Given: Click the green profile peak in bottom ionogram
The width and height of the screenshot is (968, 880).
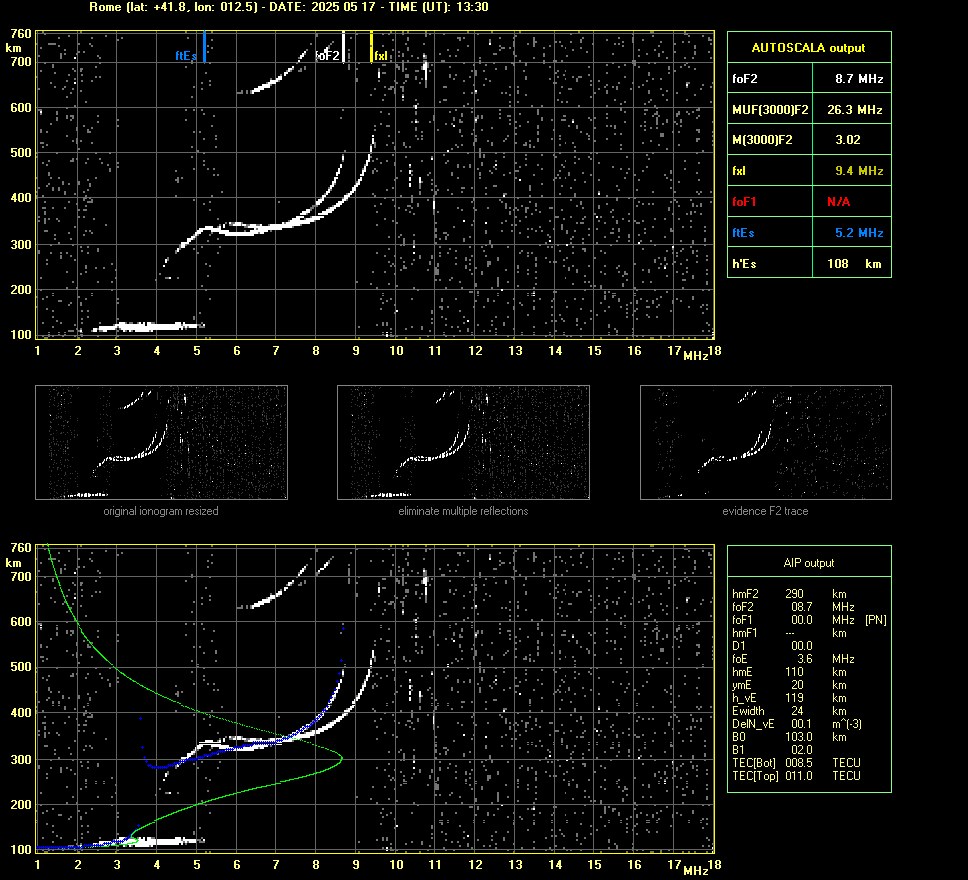Looking at the screenshot, I should coord(340,758).
